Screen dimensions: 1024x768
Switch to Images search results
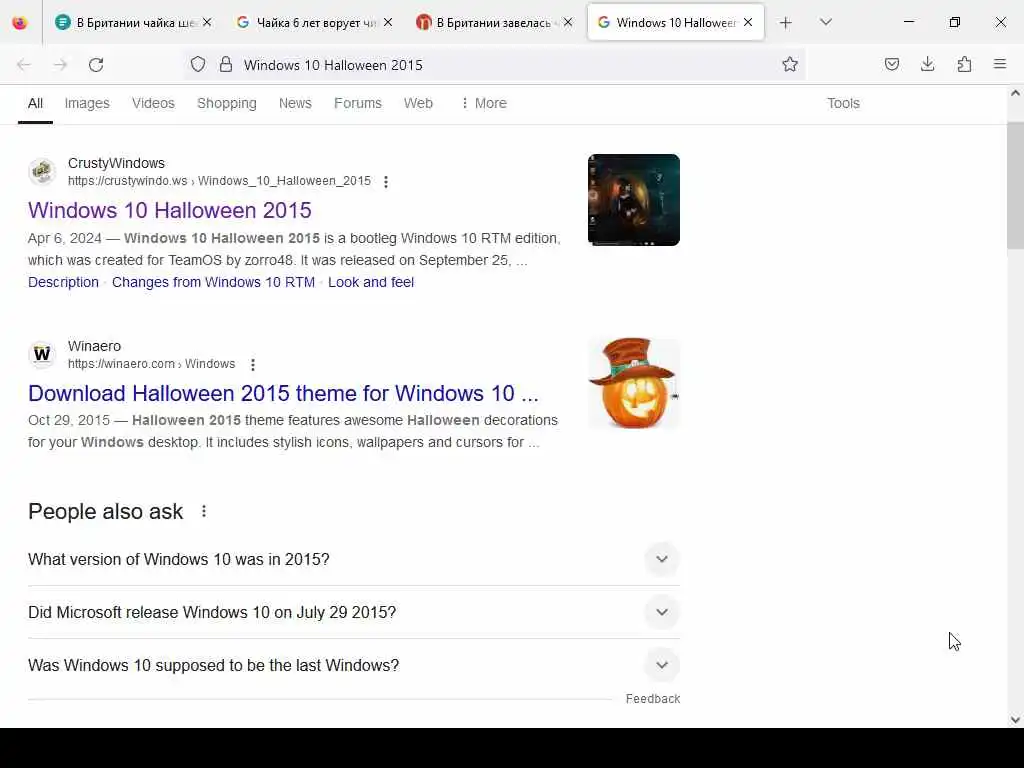coord(87,103)
